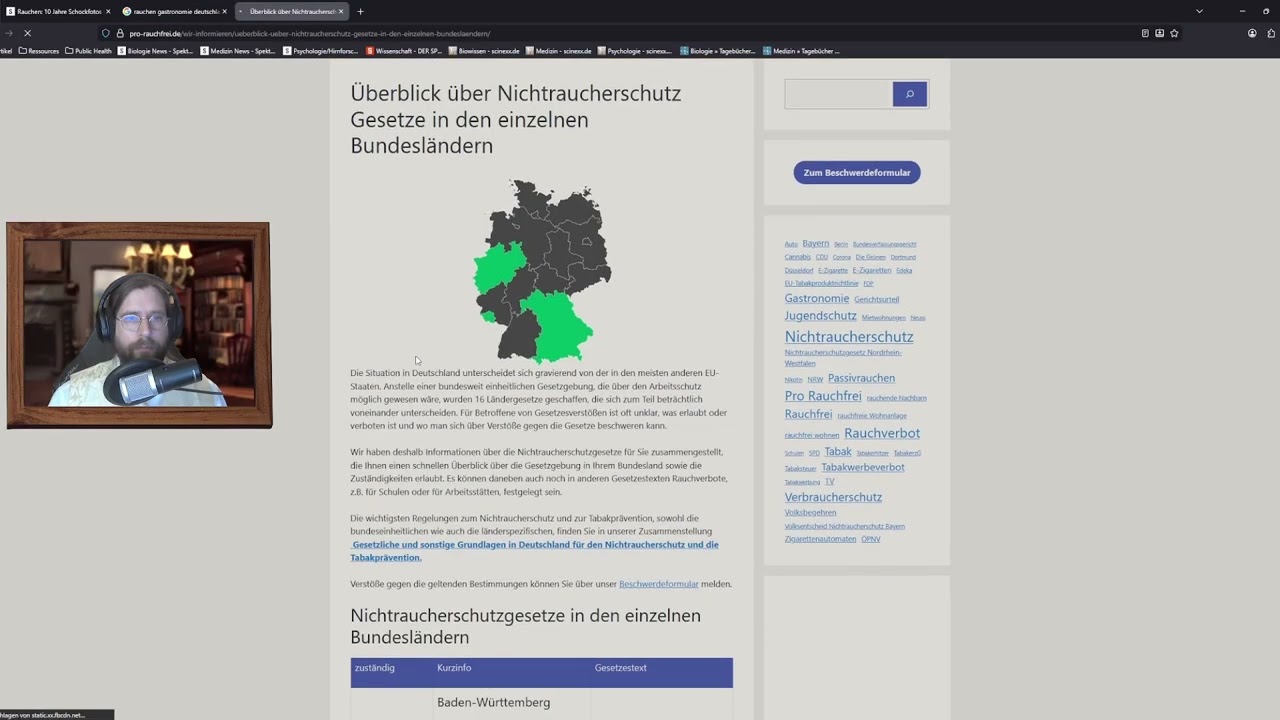Show site connection padlock info
This screenshot has width=1280, height=720.
tap(120, 33)
